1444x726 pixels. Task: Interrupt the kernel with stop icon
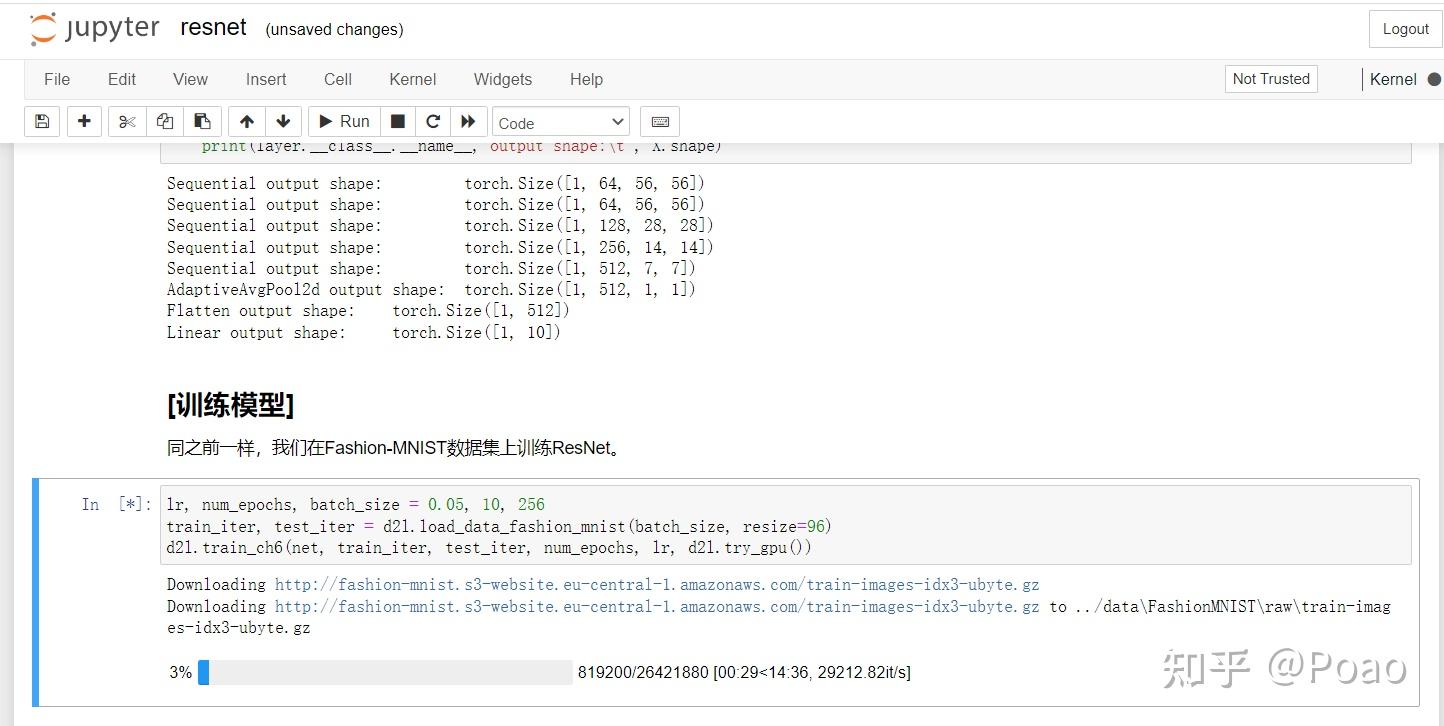tap(397, 121)
